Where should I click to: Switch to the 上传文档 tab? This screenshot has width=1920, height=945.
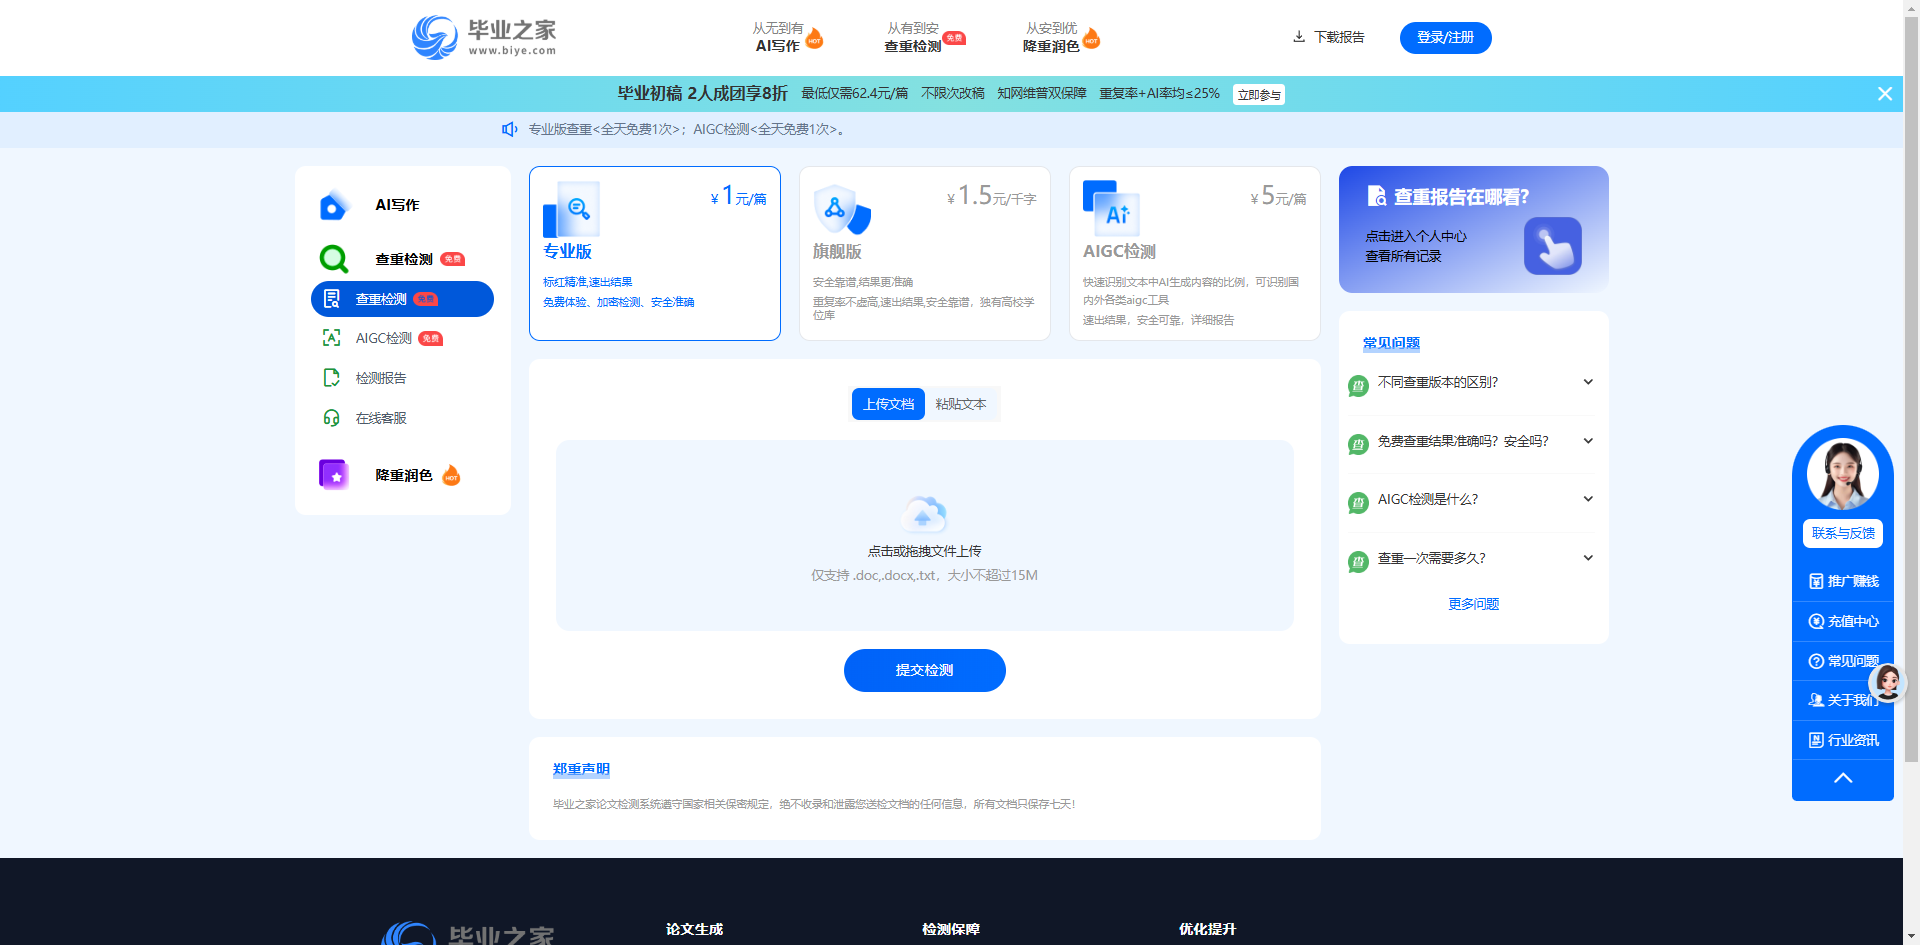(888, 404)
